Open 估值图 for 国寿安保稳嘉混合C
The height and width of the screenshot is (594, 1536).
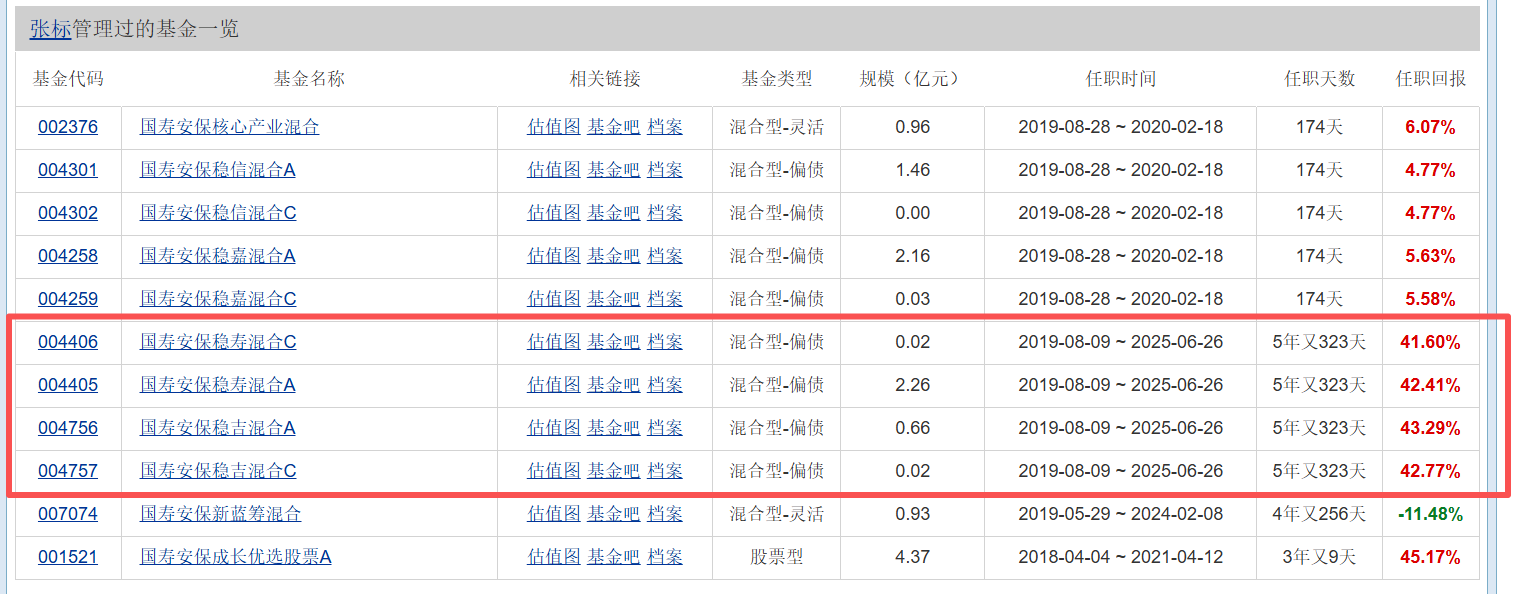pyautogui.click(x=554, y=299)
